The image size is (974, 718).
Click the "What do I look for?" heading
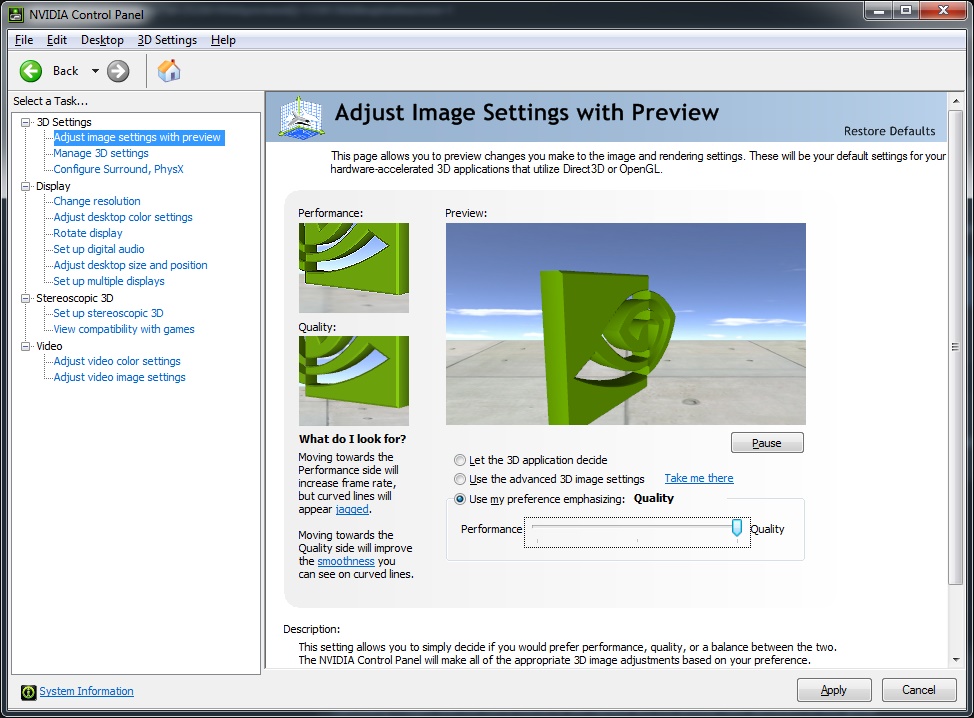(352, 439)
